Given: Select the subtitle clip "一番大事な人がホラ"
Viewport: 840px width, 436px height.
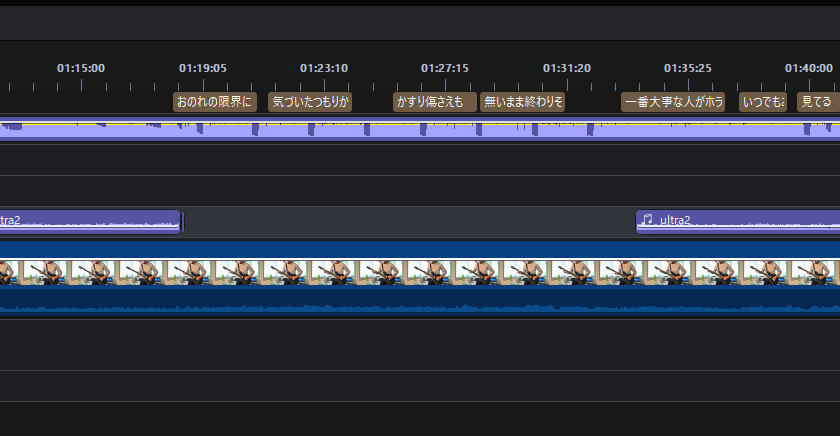Looking at the screenshot, I should click(x=672, y=102).
